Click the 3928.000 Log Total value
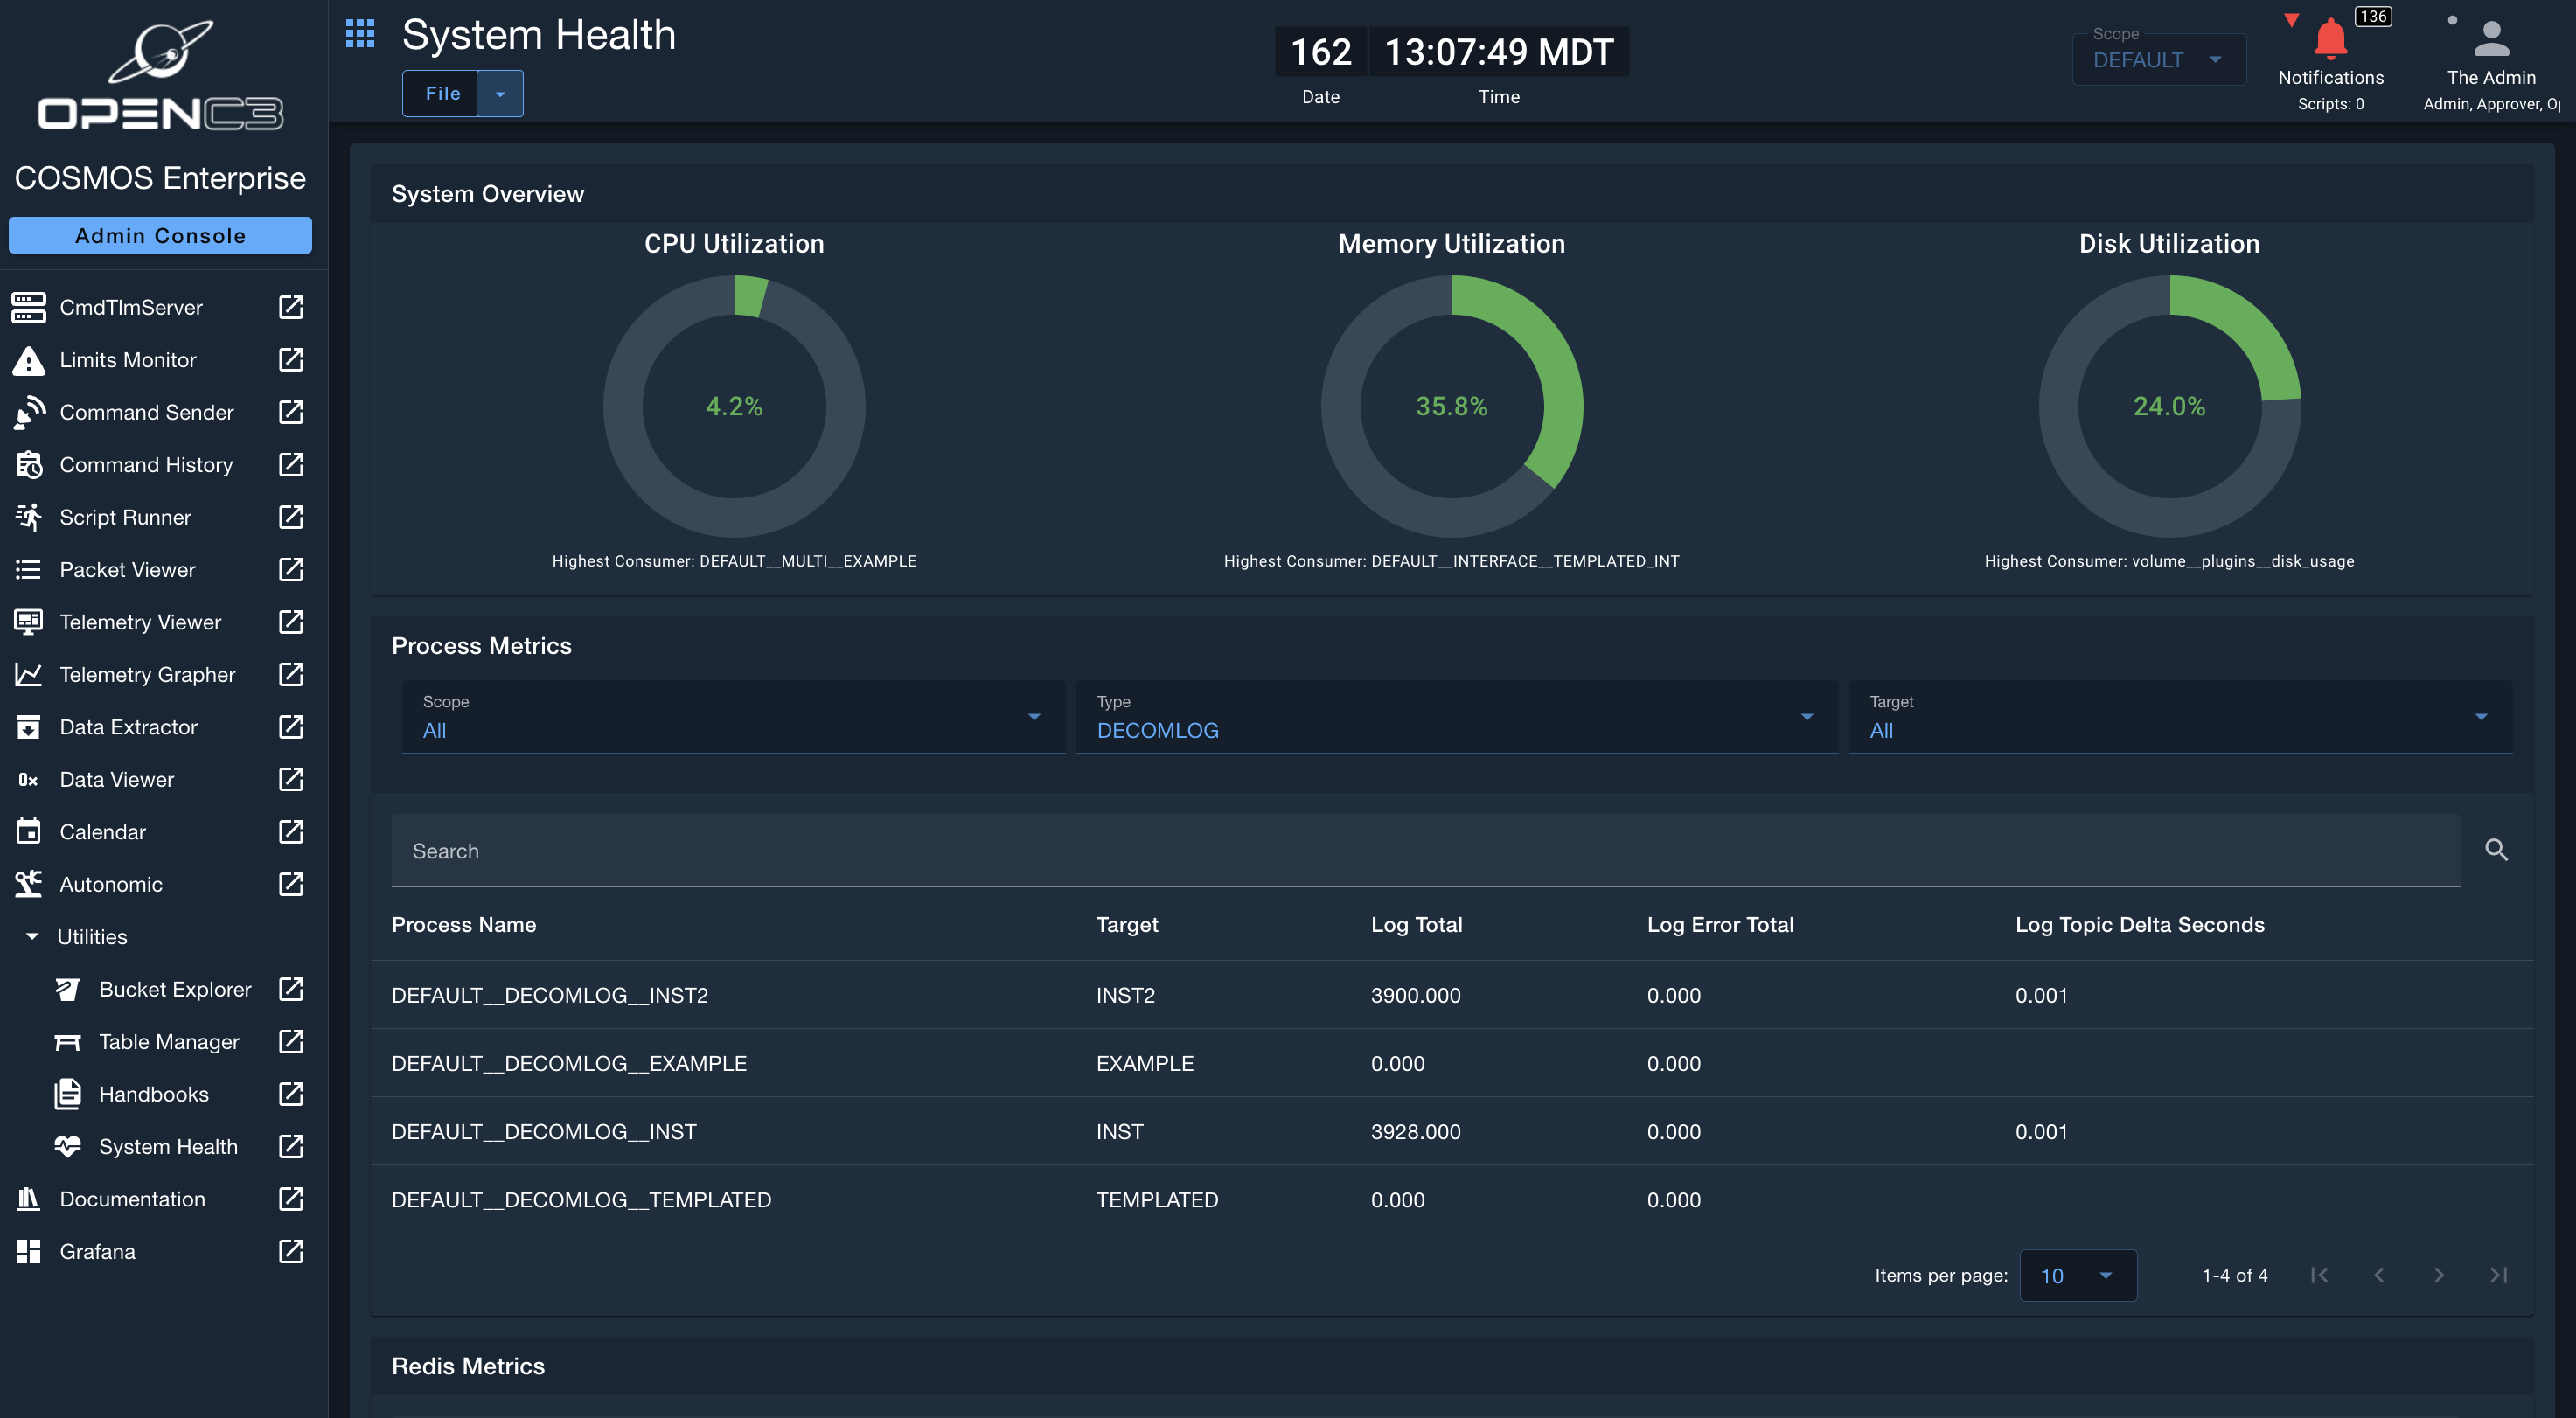2576x1418 pixels. coord(1415,1131)
